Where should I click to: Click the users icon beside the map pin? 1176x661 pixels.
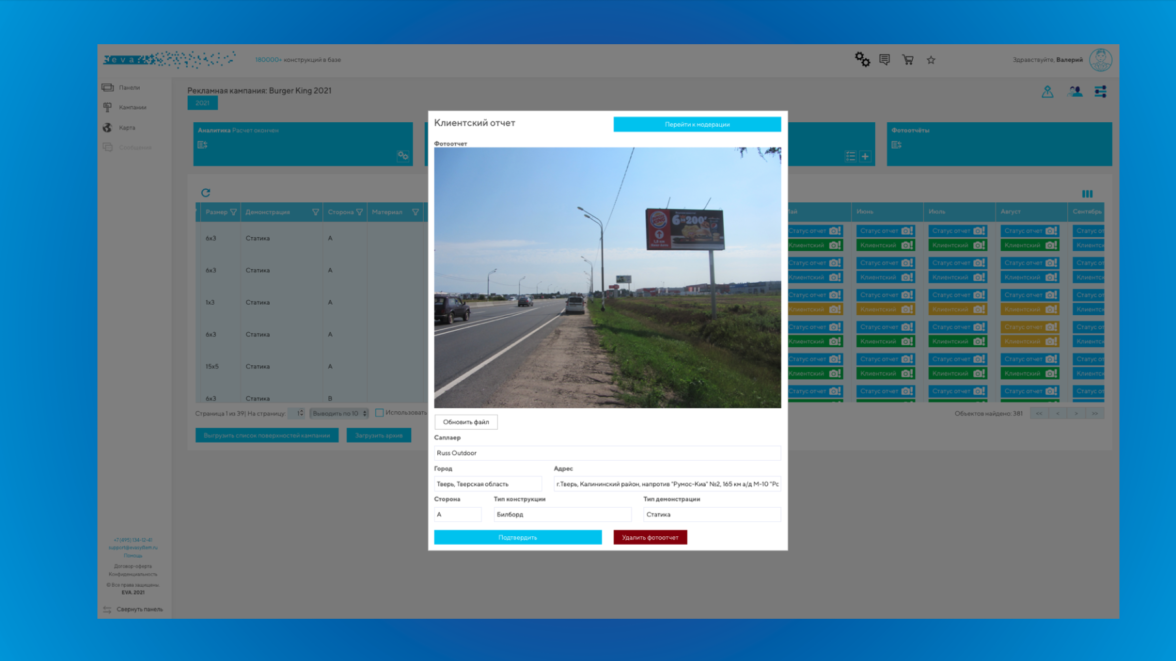click(x=1075, y=92)
